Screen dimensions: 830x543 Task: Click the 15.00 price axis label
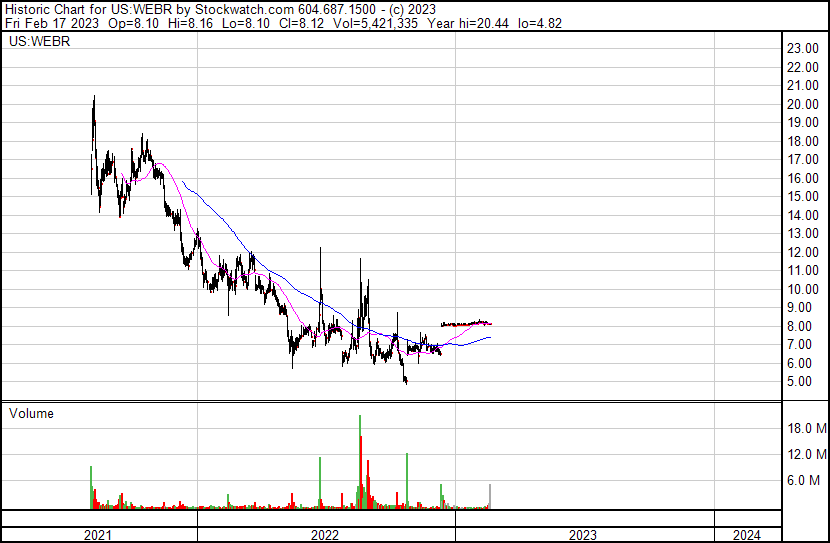[803, 197]
